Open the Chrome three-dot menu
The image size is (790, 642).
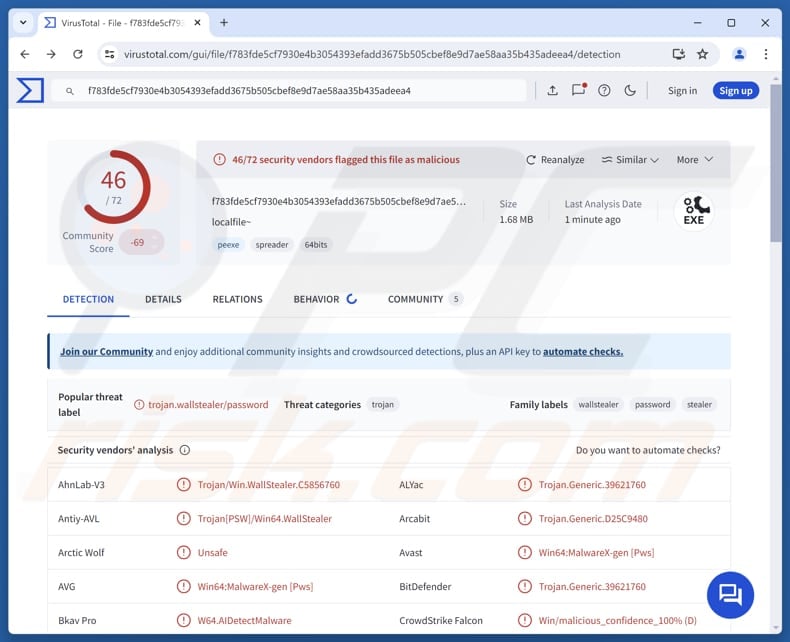[765, 54]
